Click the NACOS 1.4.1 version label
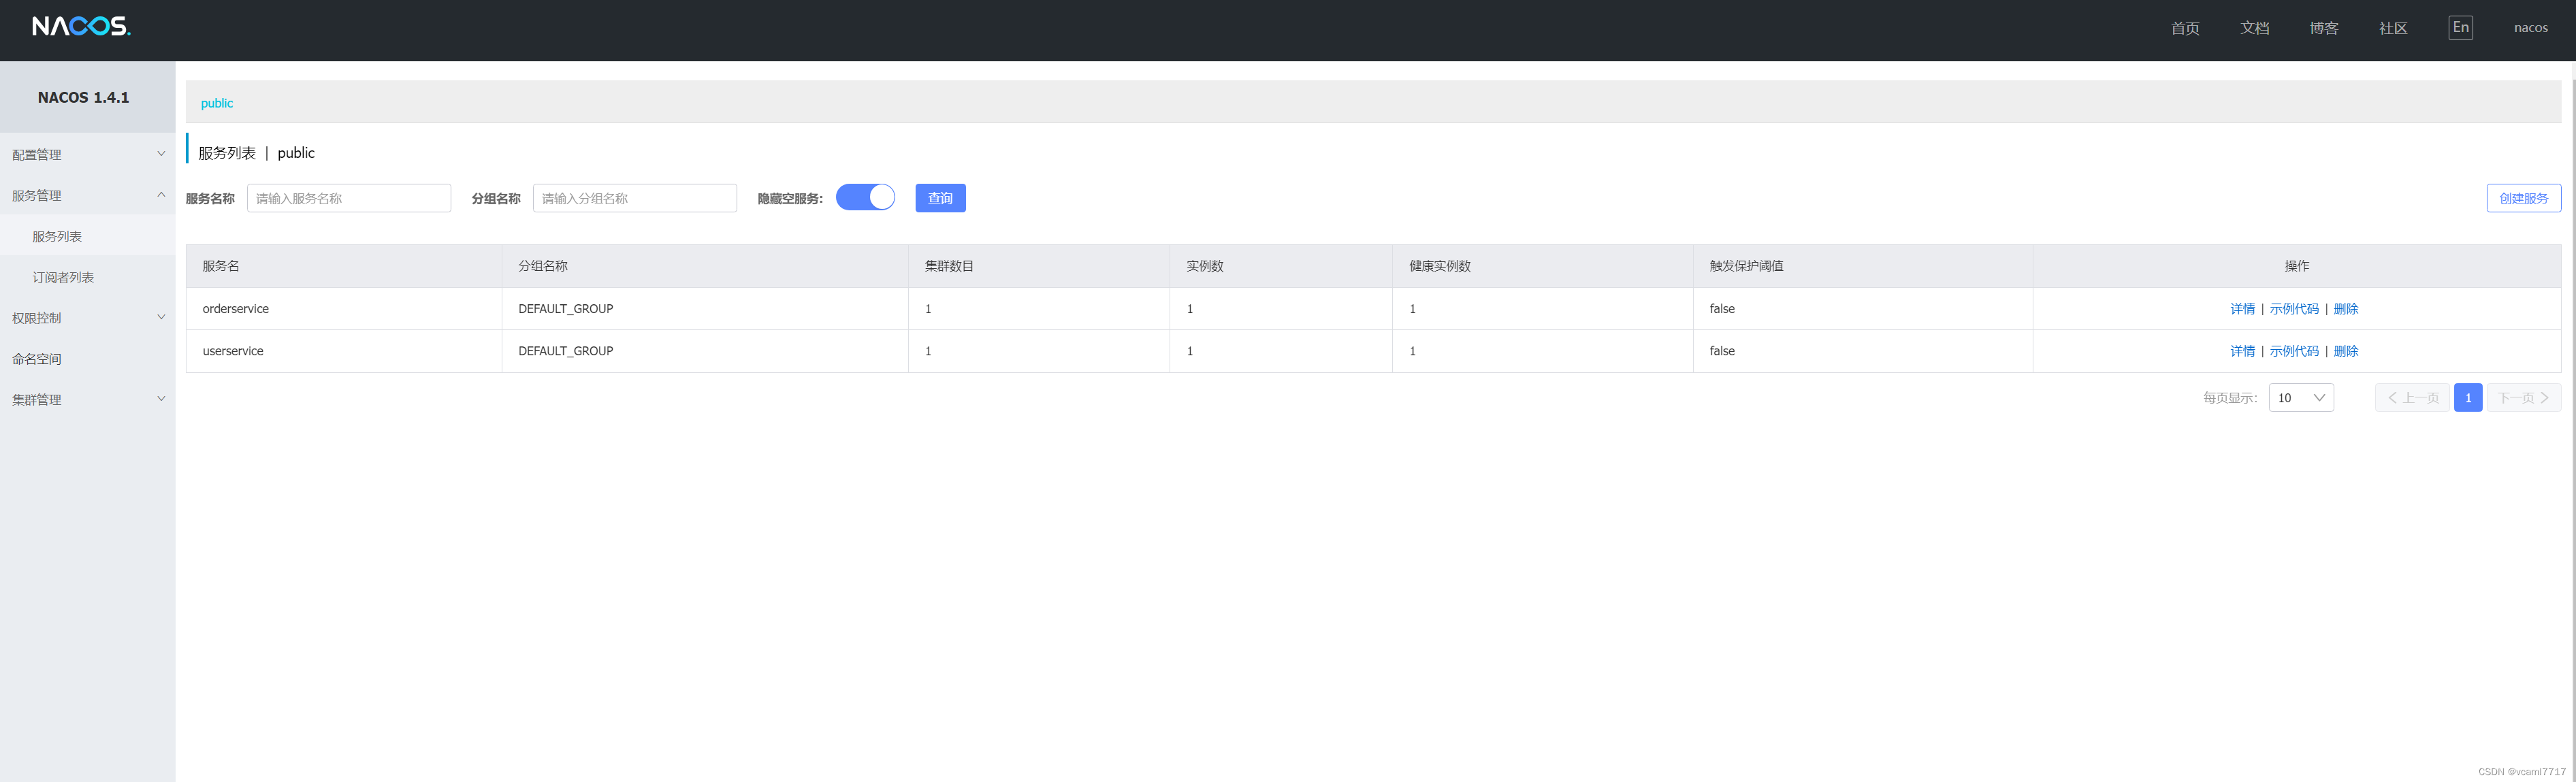Screen dimensions: 2576x782 (84, 97)
